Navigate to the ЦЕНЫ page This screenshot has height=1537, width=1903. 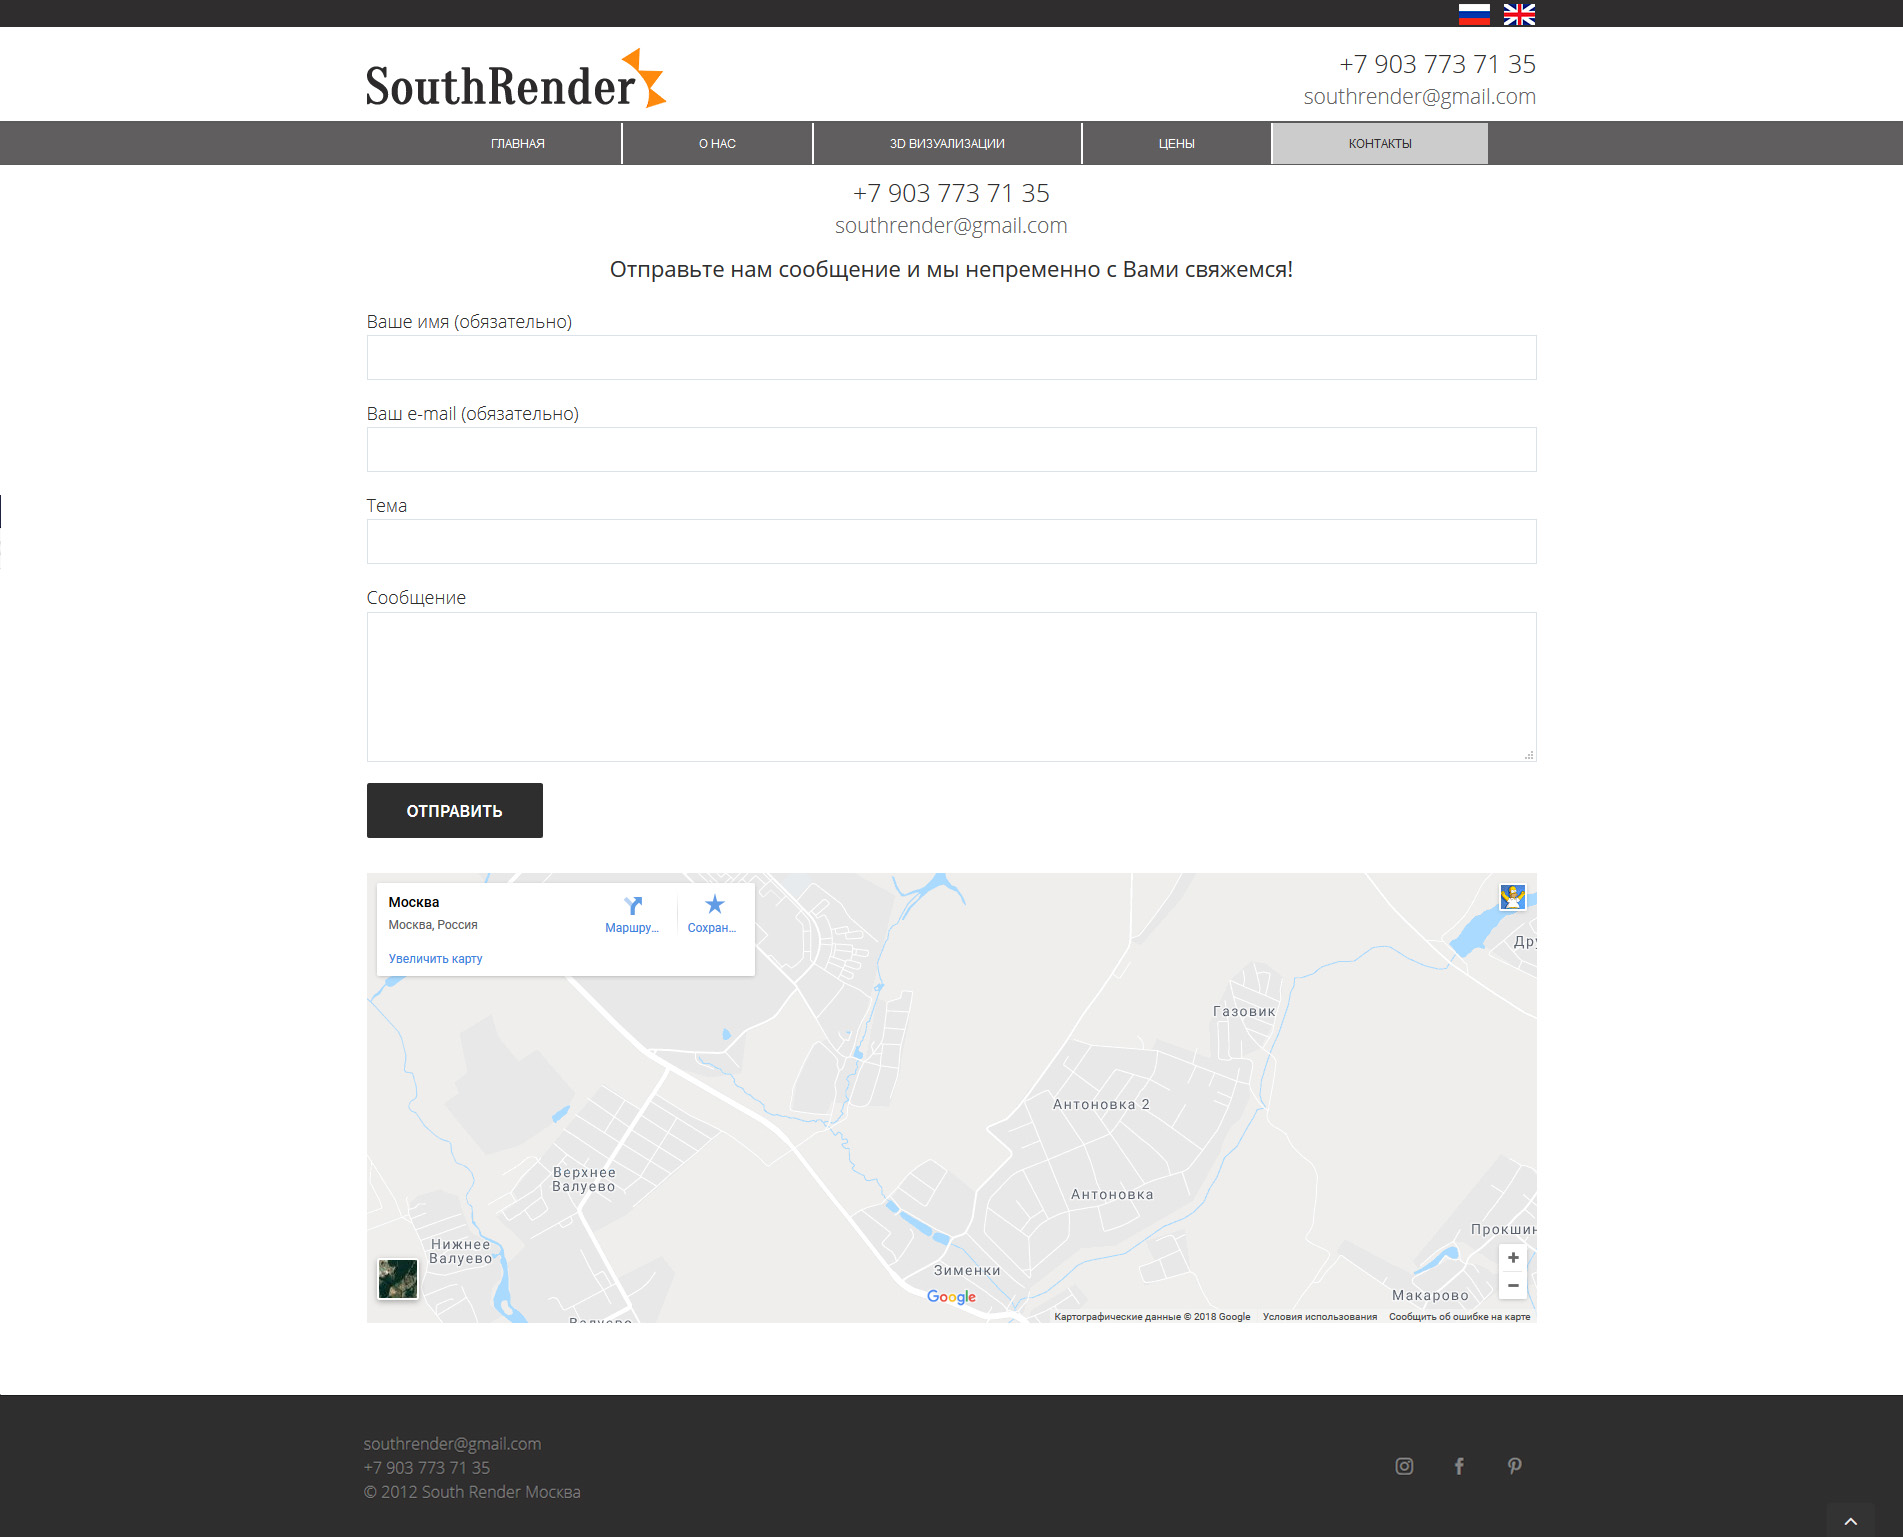(1176, 144)
